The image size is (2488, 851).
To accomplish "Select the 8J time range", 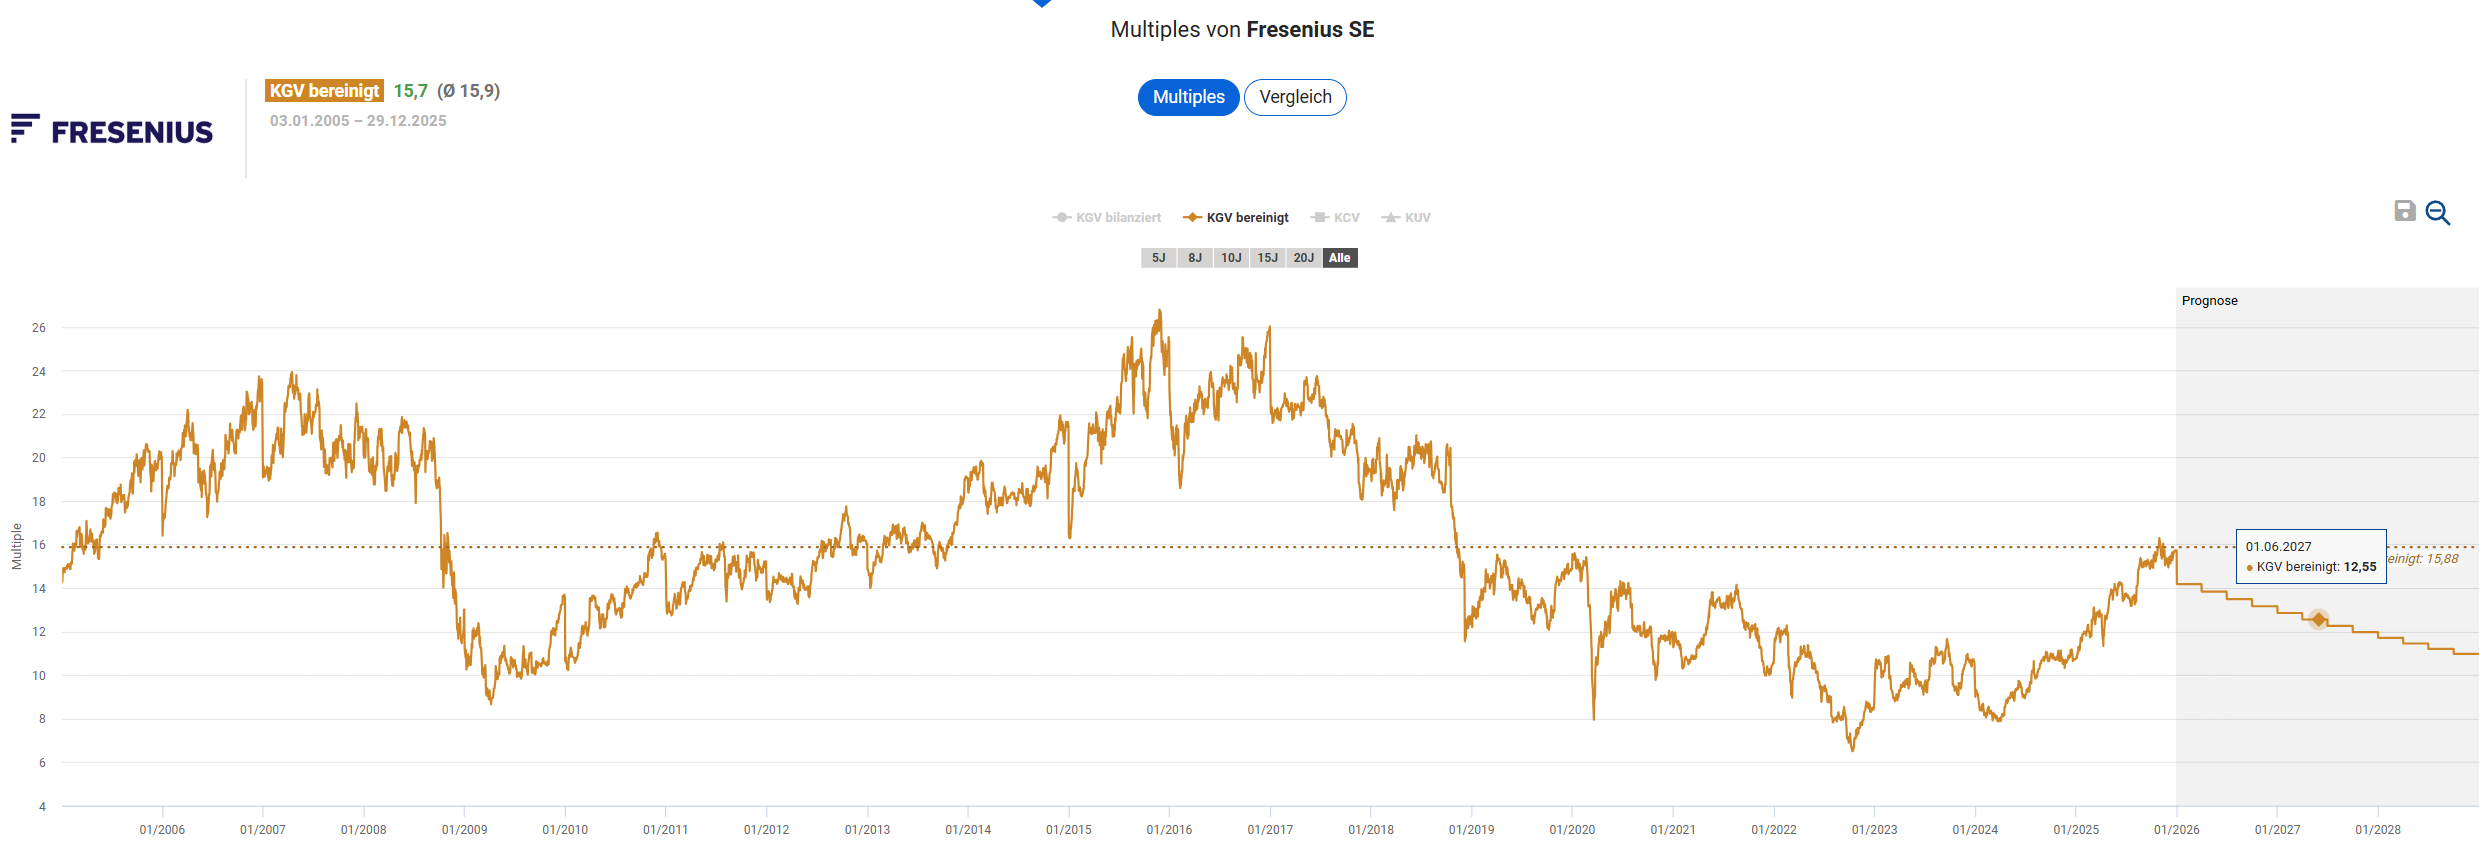I will click(x=1195, y=258).
